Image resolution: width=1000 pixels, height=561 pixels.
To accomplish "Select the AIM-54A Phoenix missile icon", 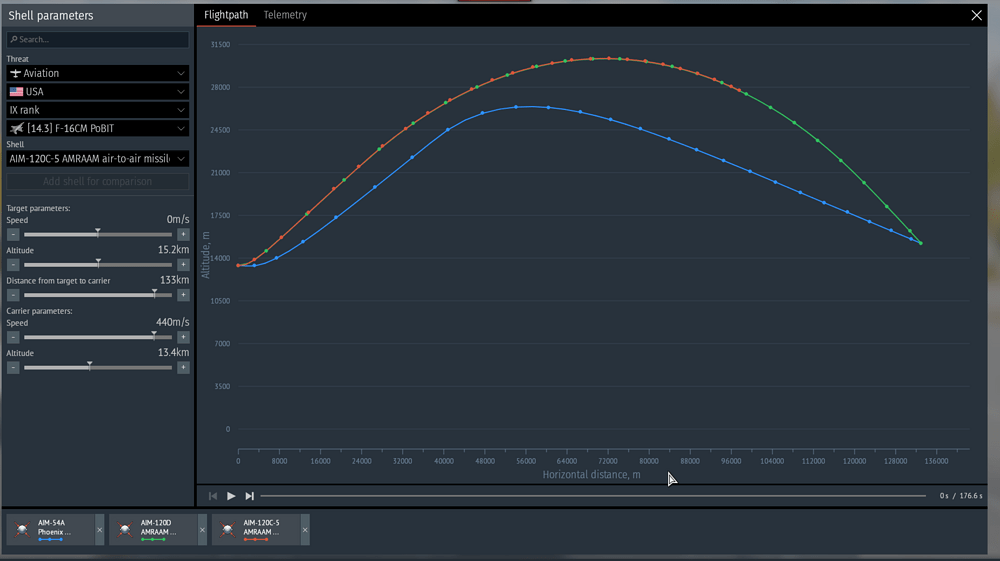I will pos(22,529).
